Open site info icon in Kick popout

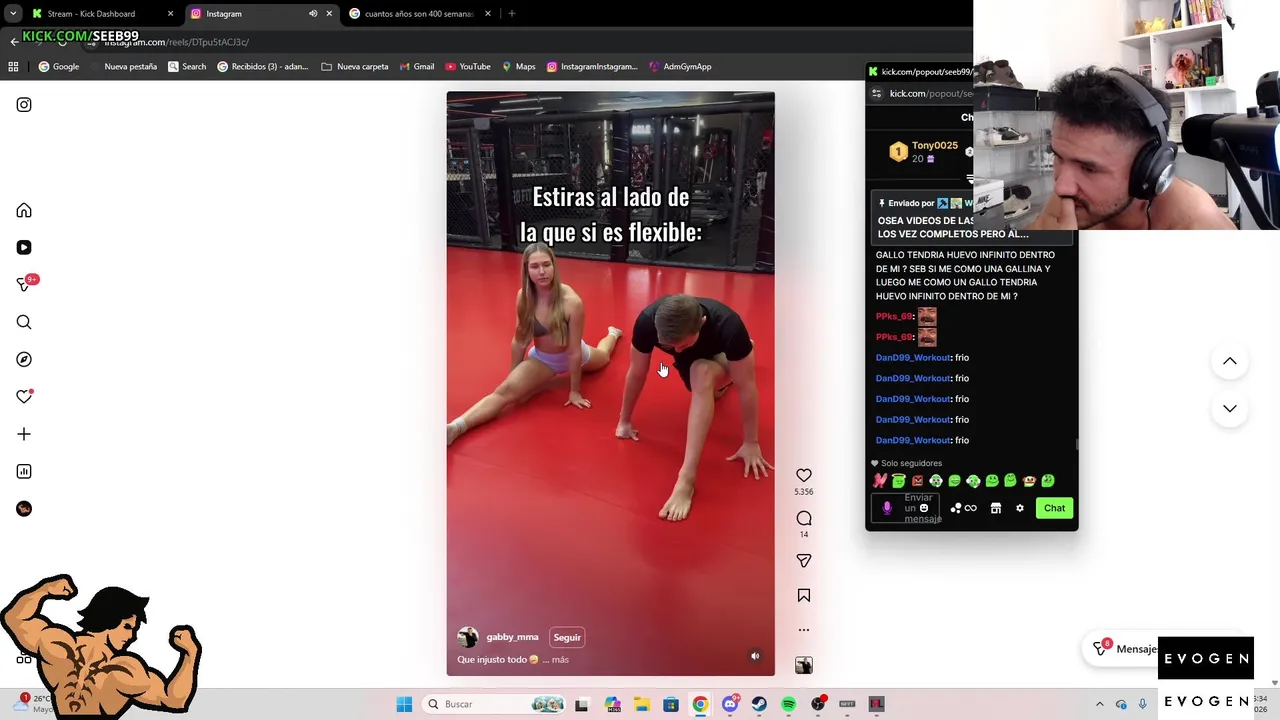877,94
